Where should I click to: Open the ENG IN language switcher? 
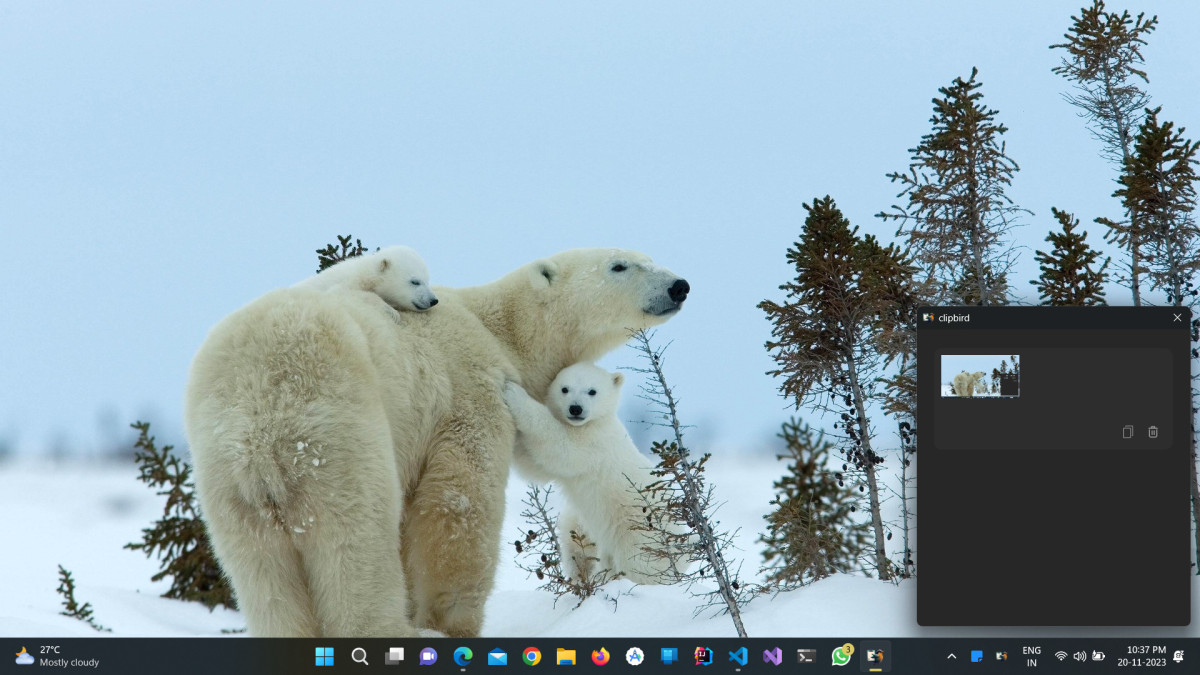point(1031,656)
